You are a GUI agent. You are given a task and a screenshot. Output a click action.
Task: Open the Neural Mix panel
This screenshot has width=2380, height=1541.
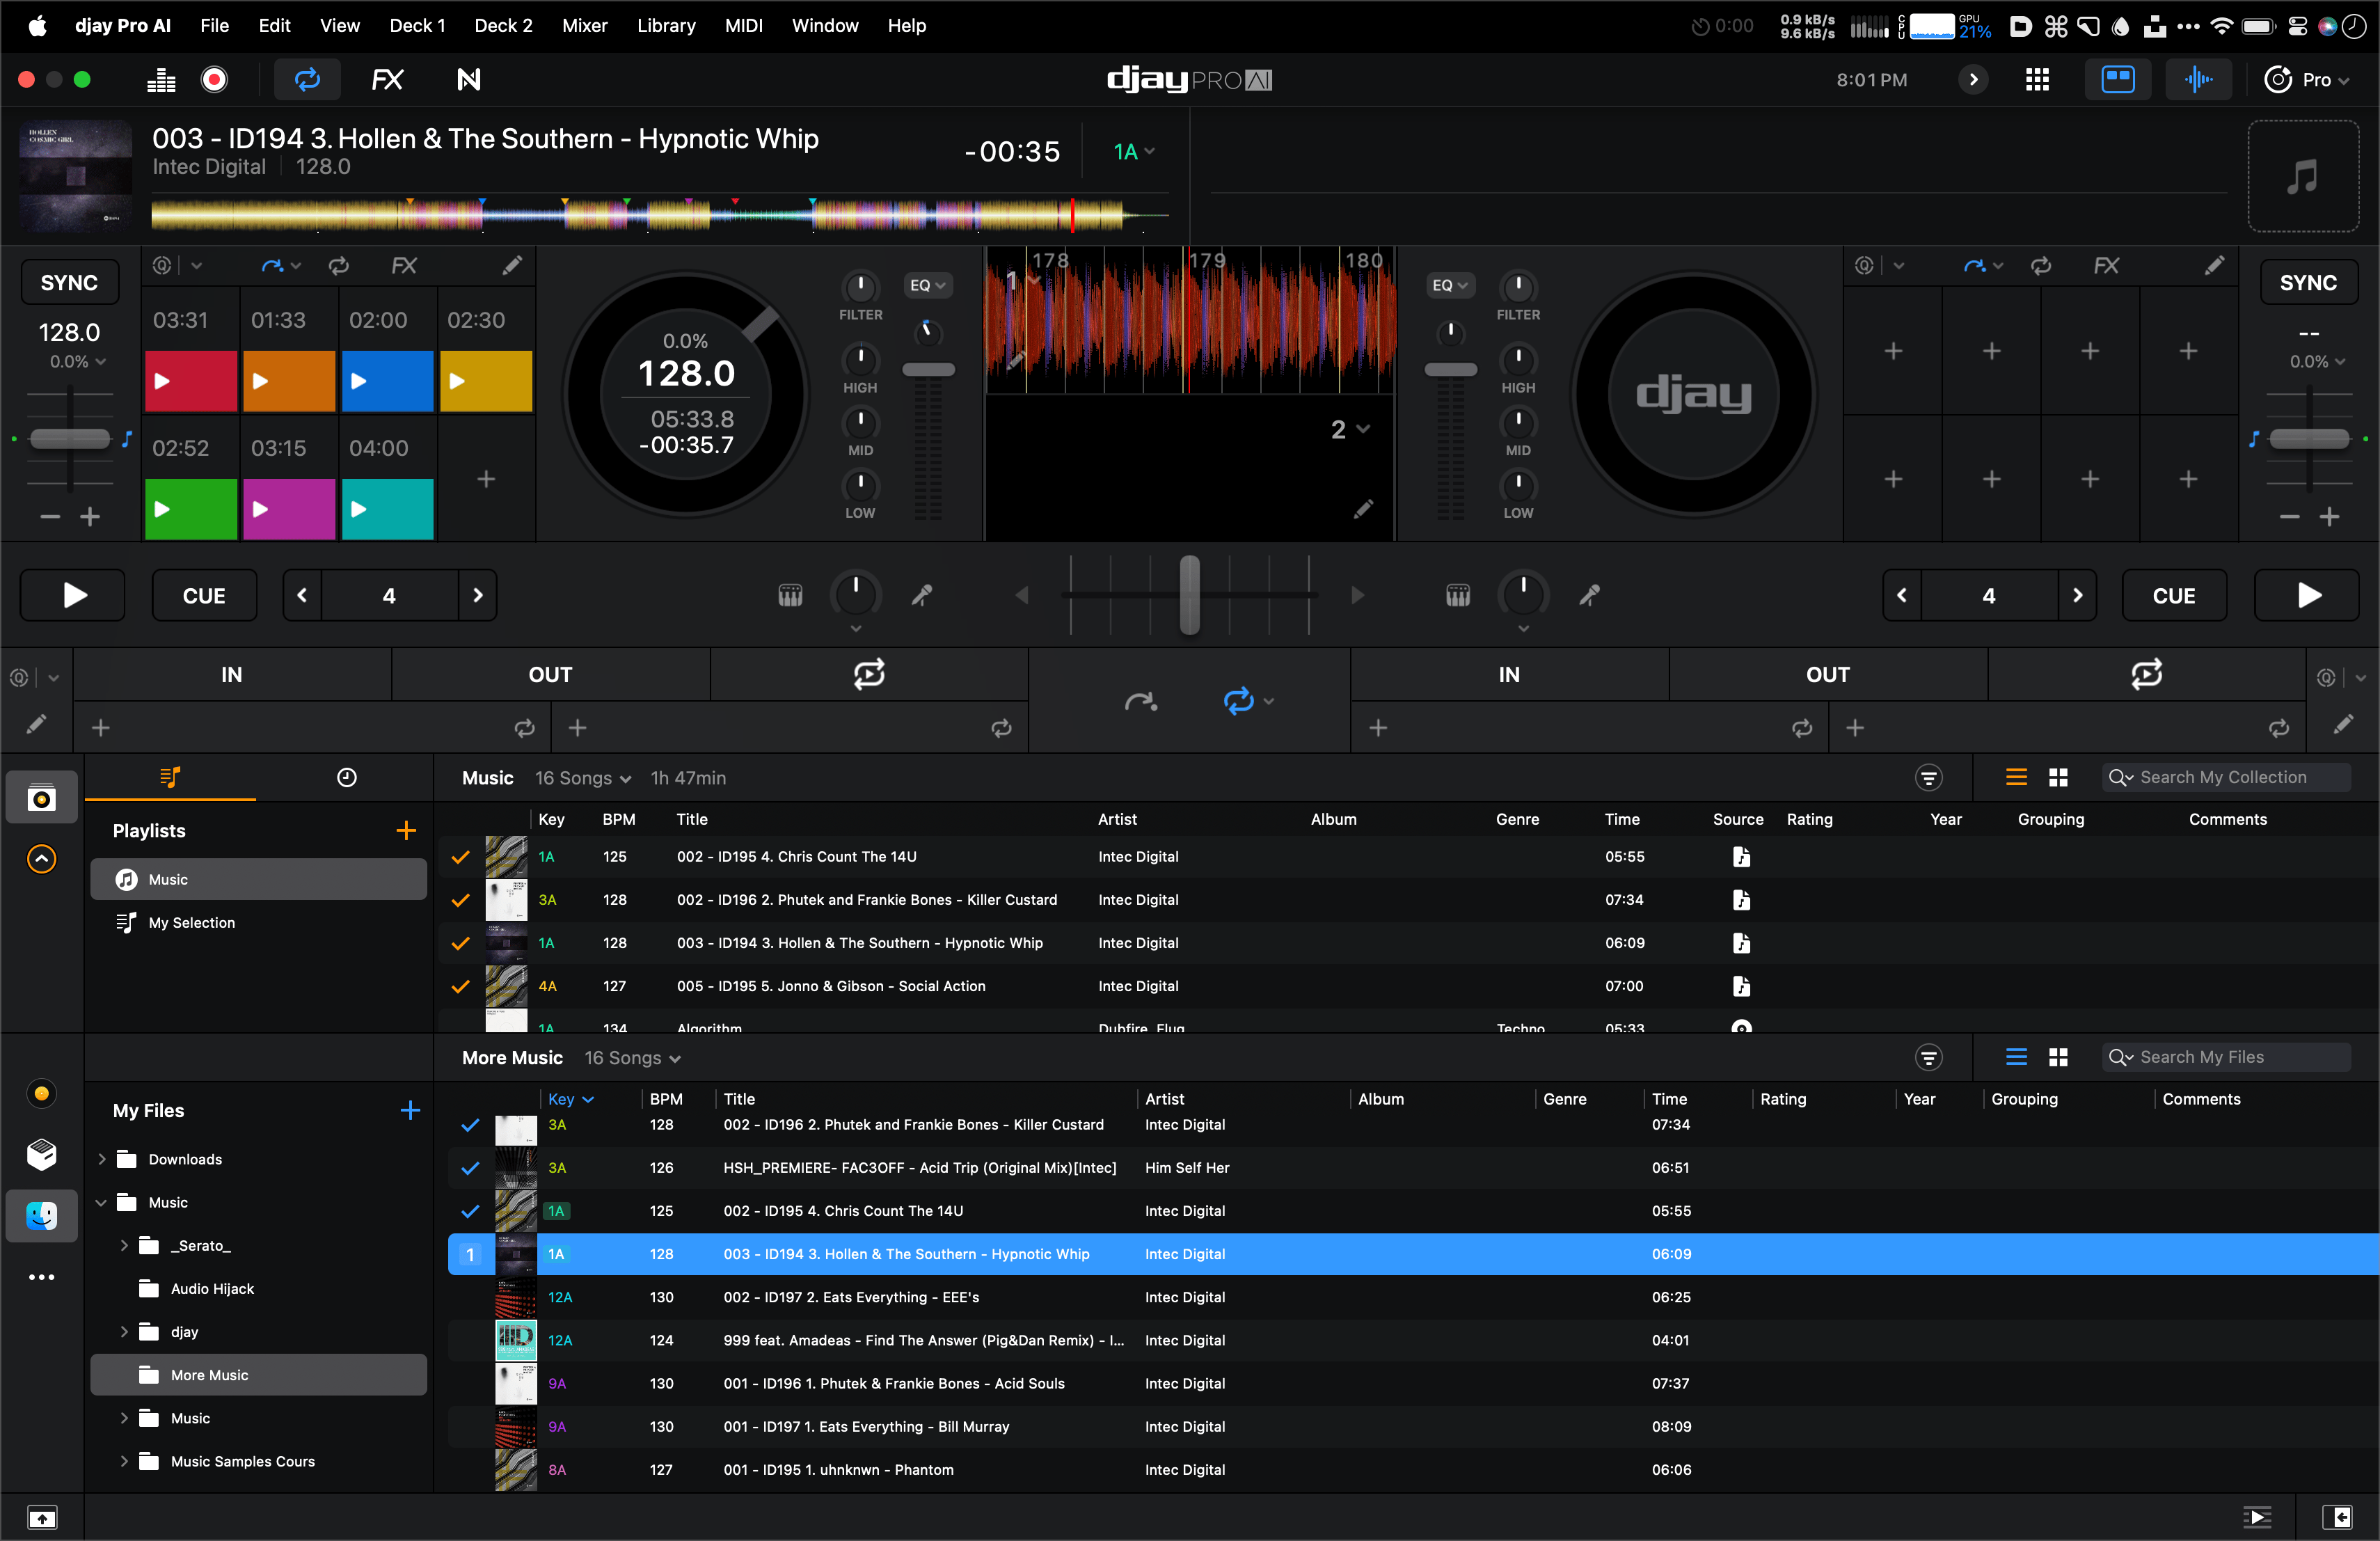pos(467,79)
